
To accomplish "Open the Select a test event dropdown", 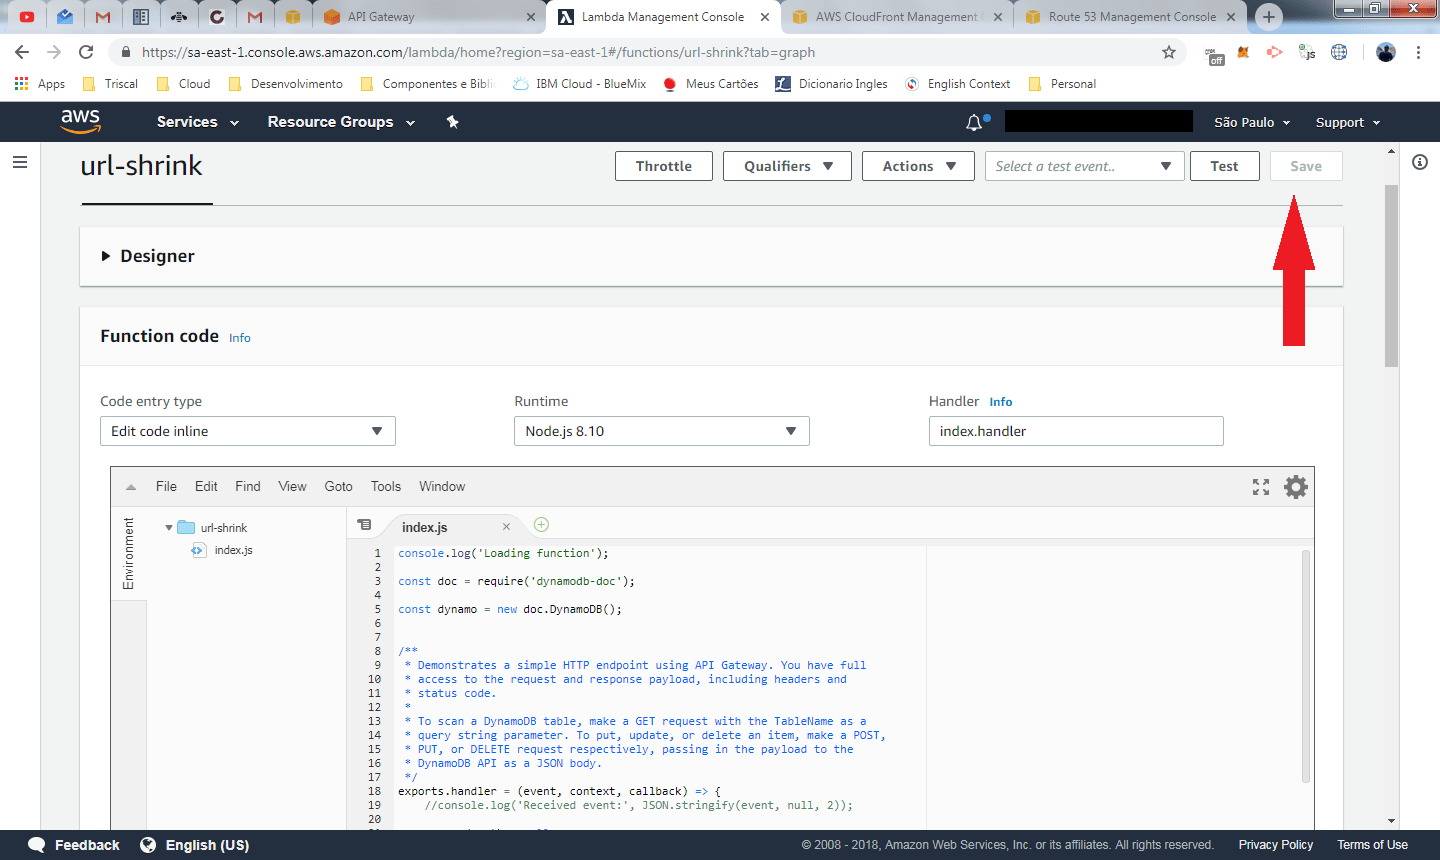I will [x=1084, y=166].
